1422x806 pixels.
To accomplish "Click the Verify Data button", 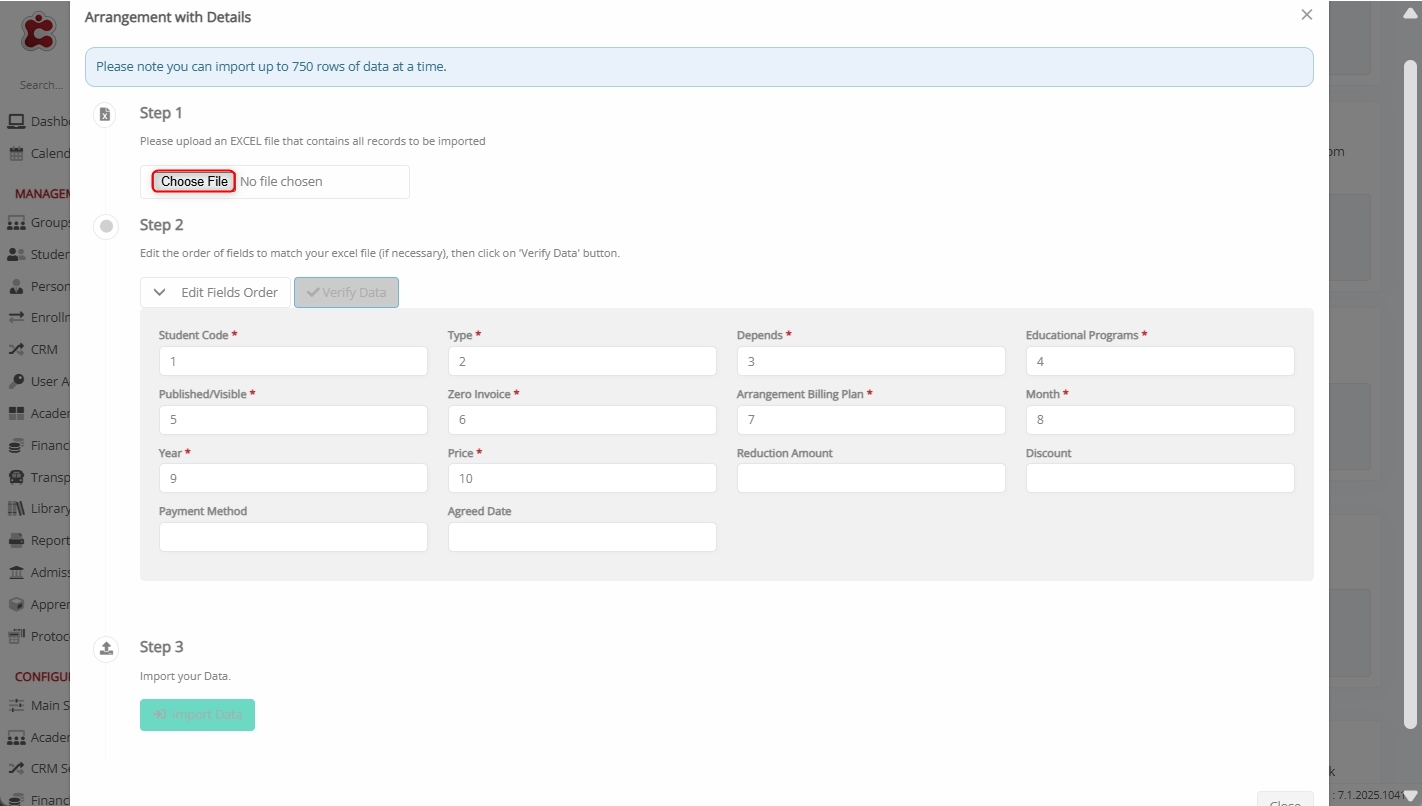I will (x=346, y=293).
